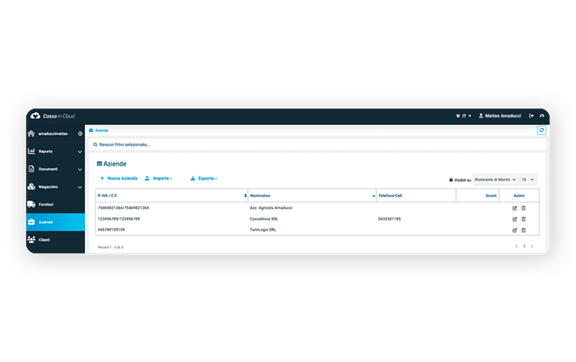Select the Aziende sidebar item
Image resolution: width=576 pixels, height=362 pixels.
pos(55,222)
